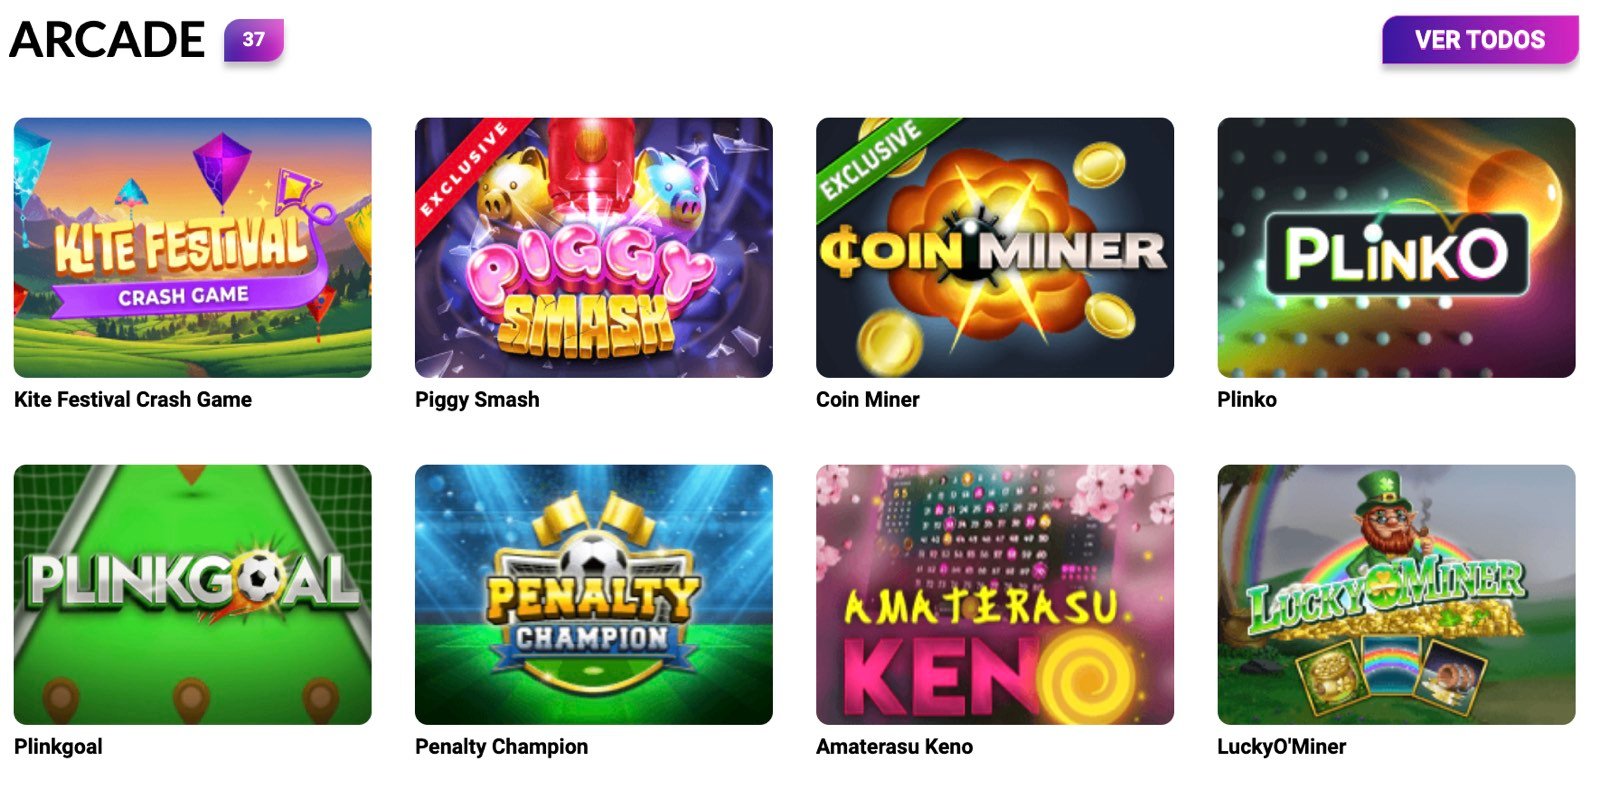Click the LuckyO'Miner title text
The width and height of the screenshot is (1600, 790).
tap(1281, 747)
